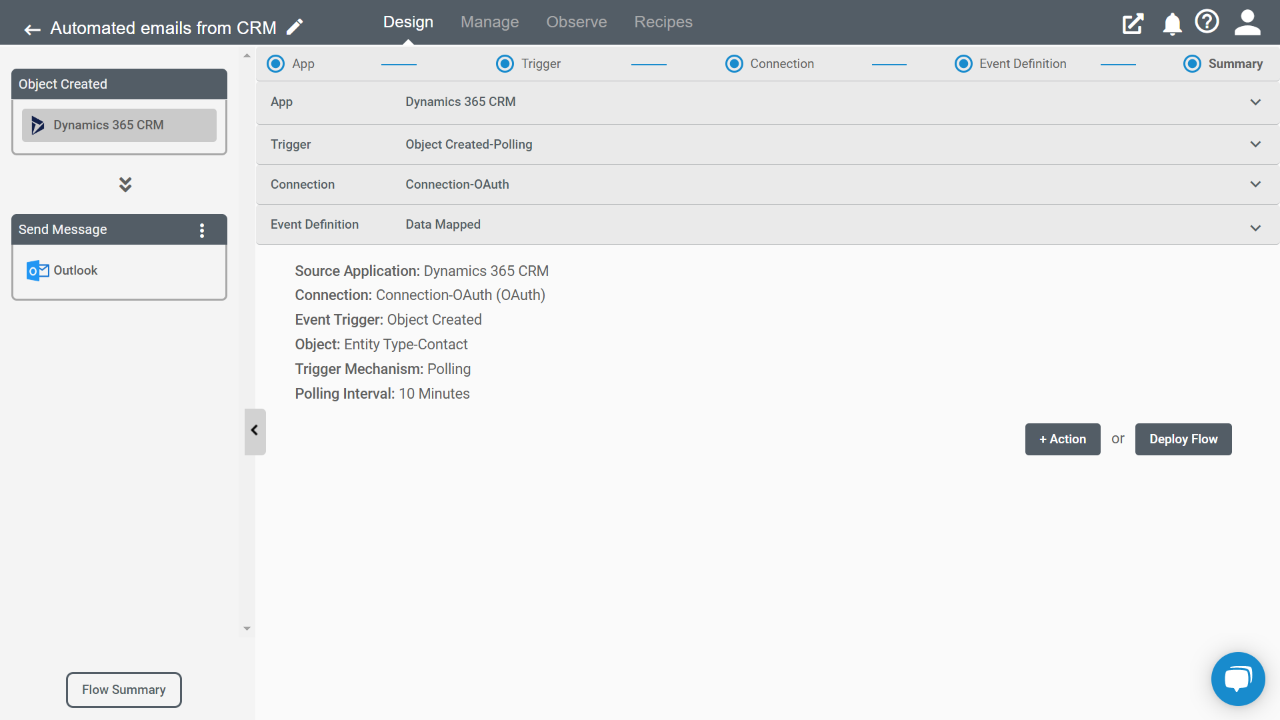Screen dimensions: 1280x720
Task: Click the App step label in stepper
Action: click(303, 64)
